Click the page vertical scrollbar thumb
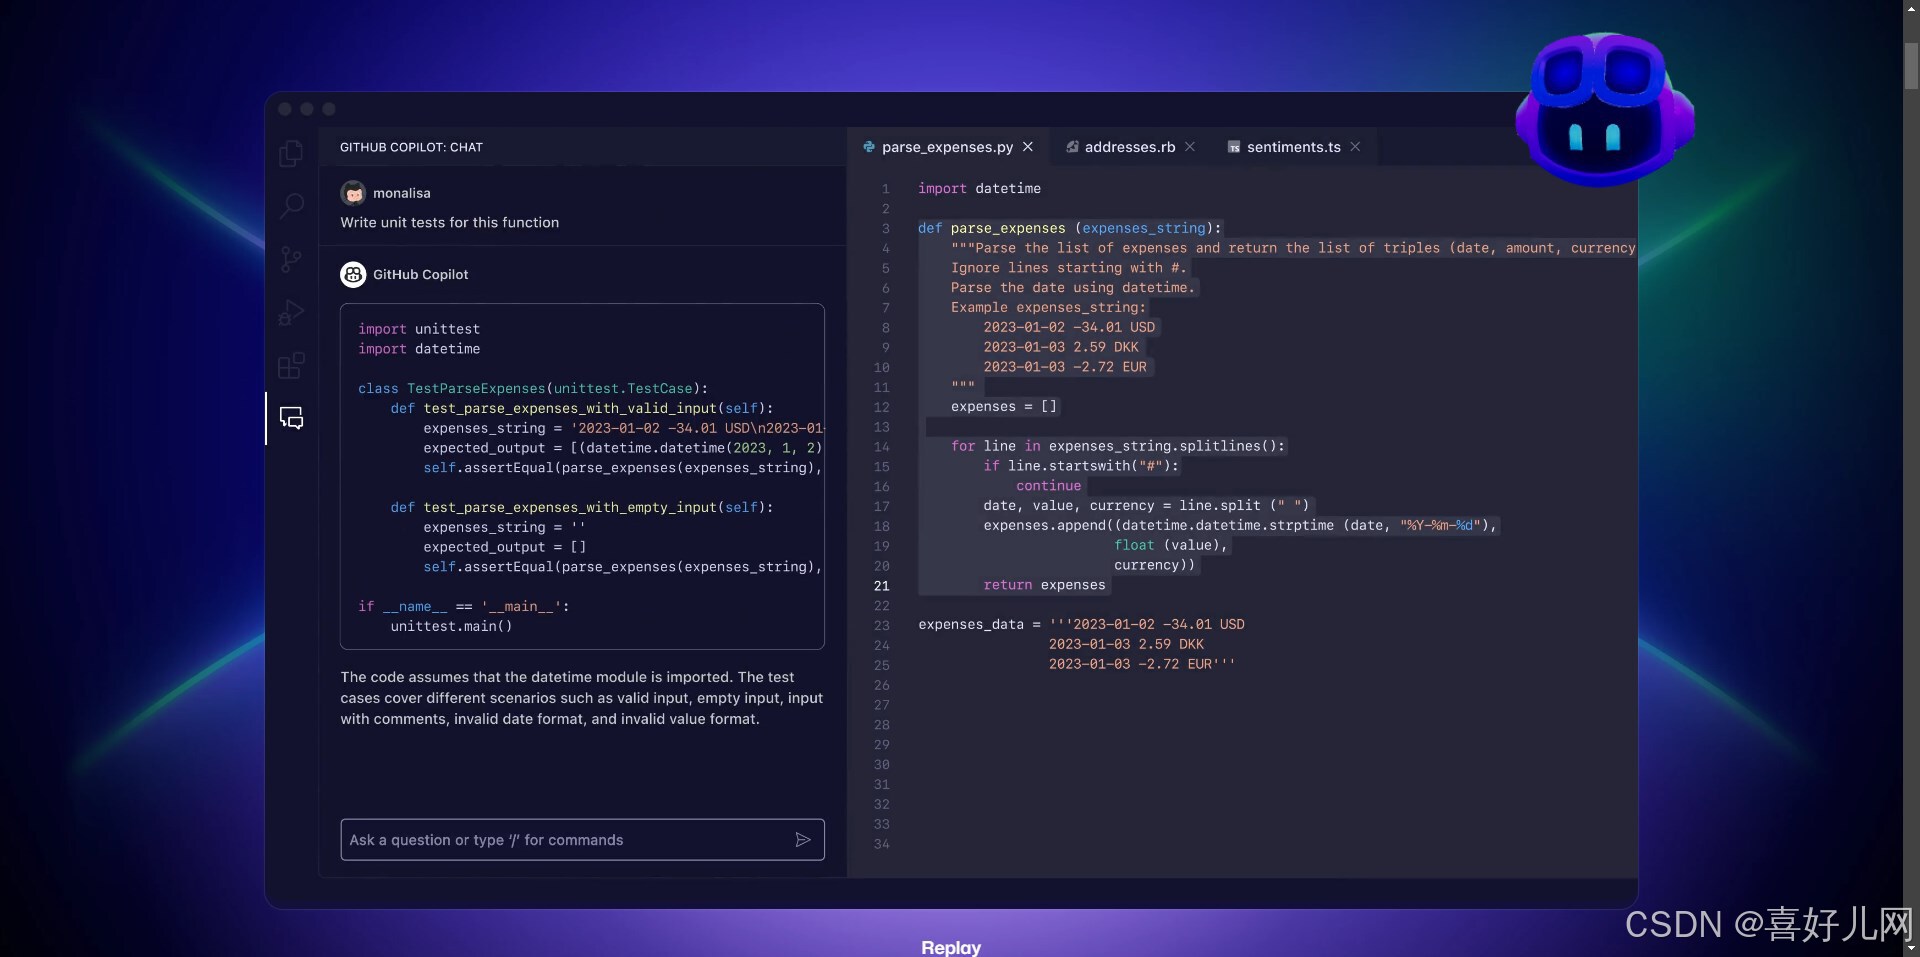The height and width of the screenshot is (957, 1920). [x=1911, y=66]
